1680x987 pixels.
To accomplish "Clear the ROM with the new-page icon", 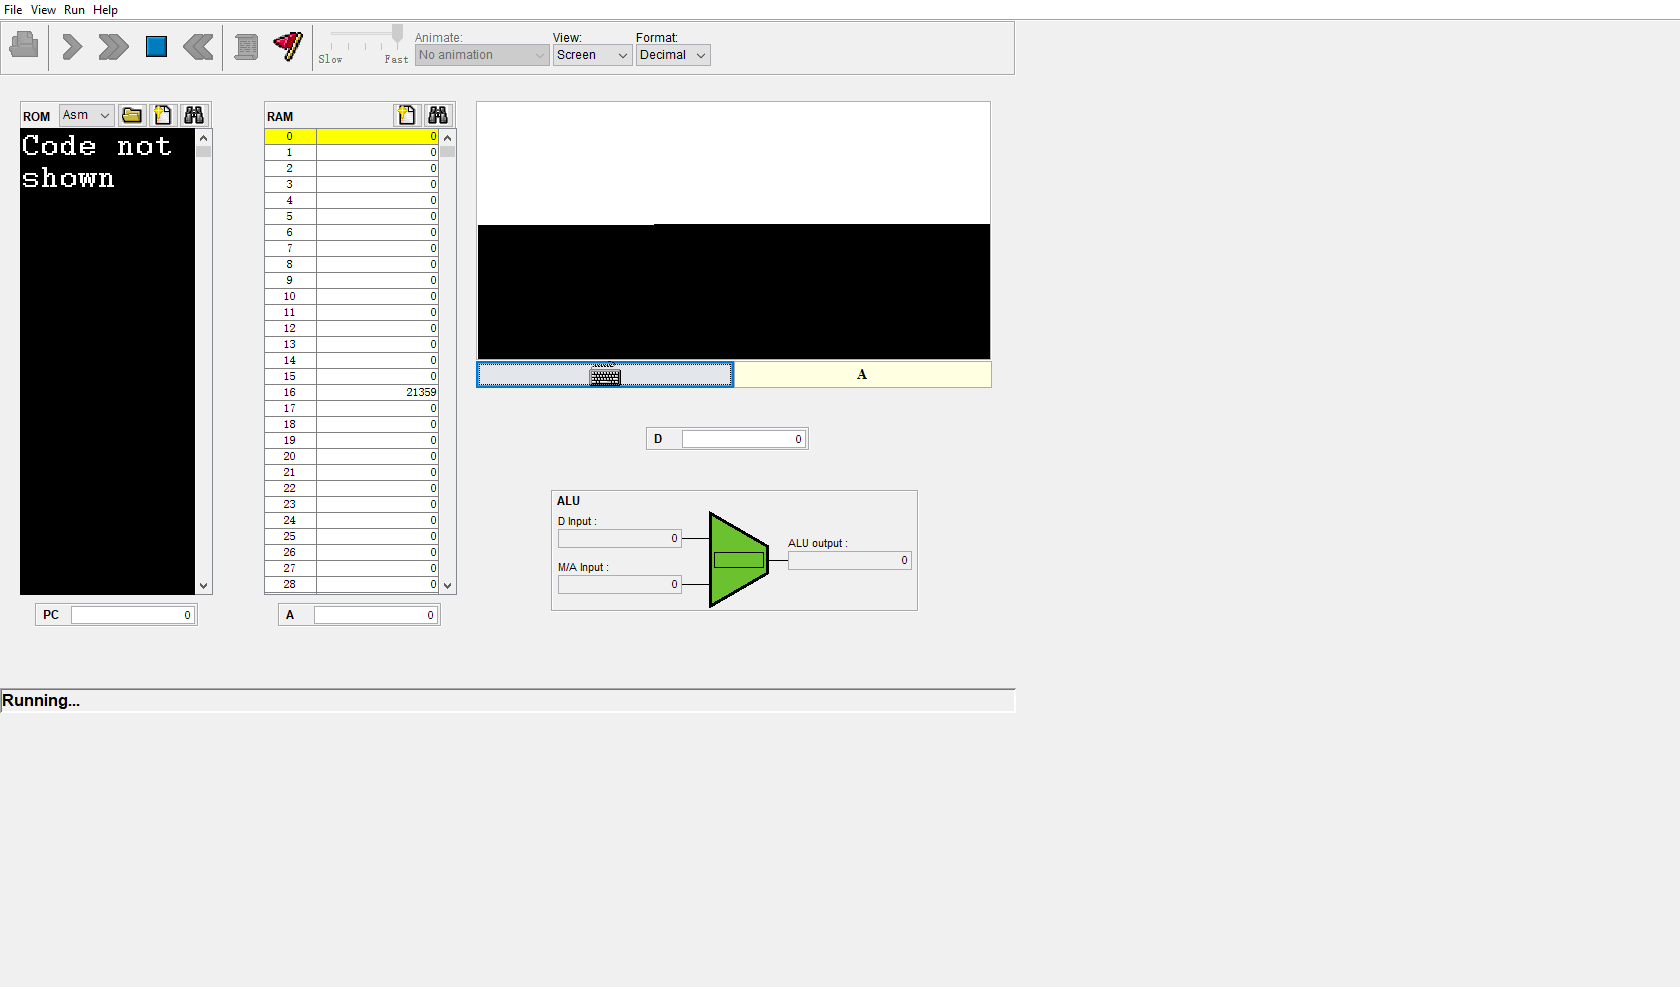I will pos(163,115).
